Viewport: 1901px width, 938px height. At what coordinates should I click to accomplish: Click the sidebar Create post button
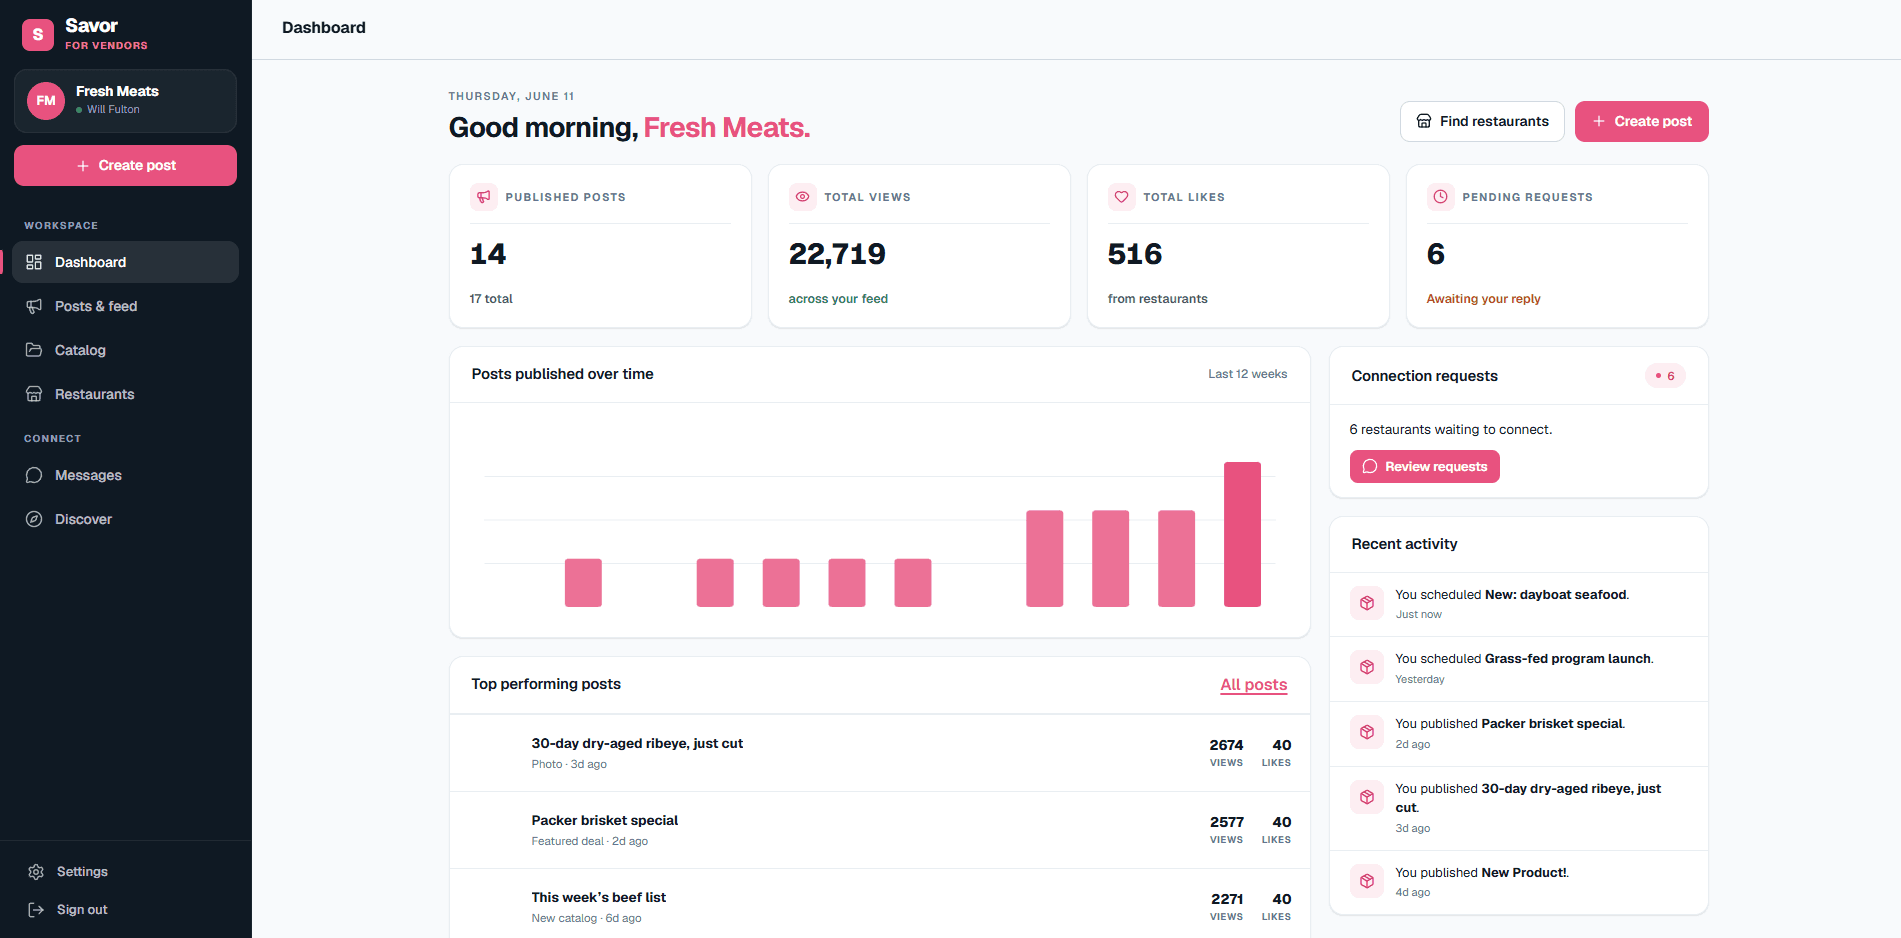pyautogui.click(x=125, y=166)
